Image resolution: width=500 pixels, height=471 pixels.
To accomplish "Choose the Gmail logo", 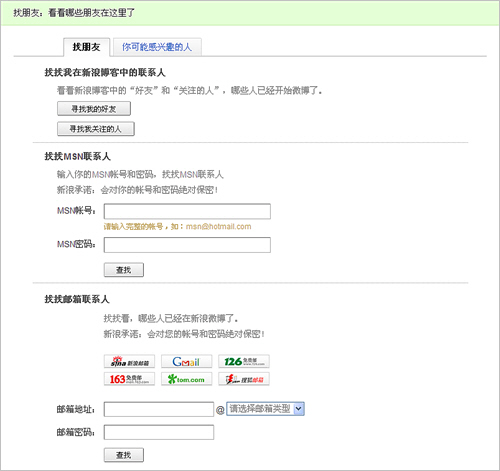I will coord(186,361).
